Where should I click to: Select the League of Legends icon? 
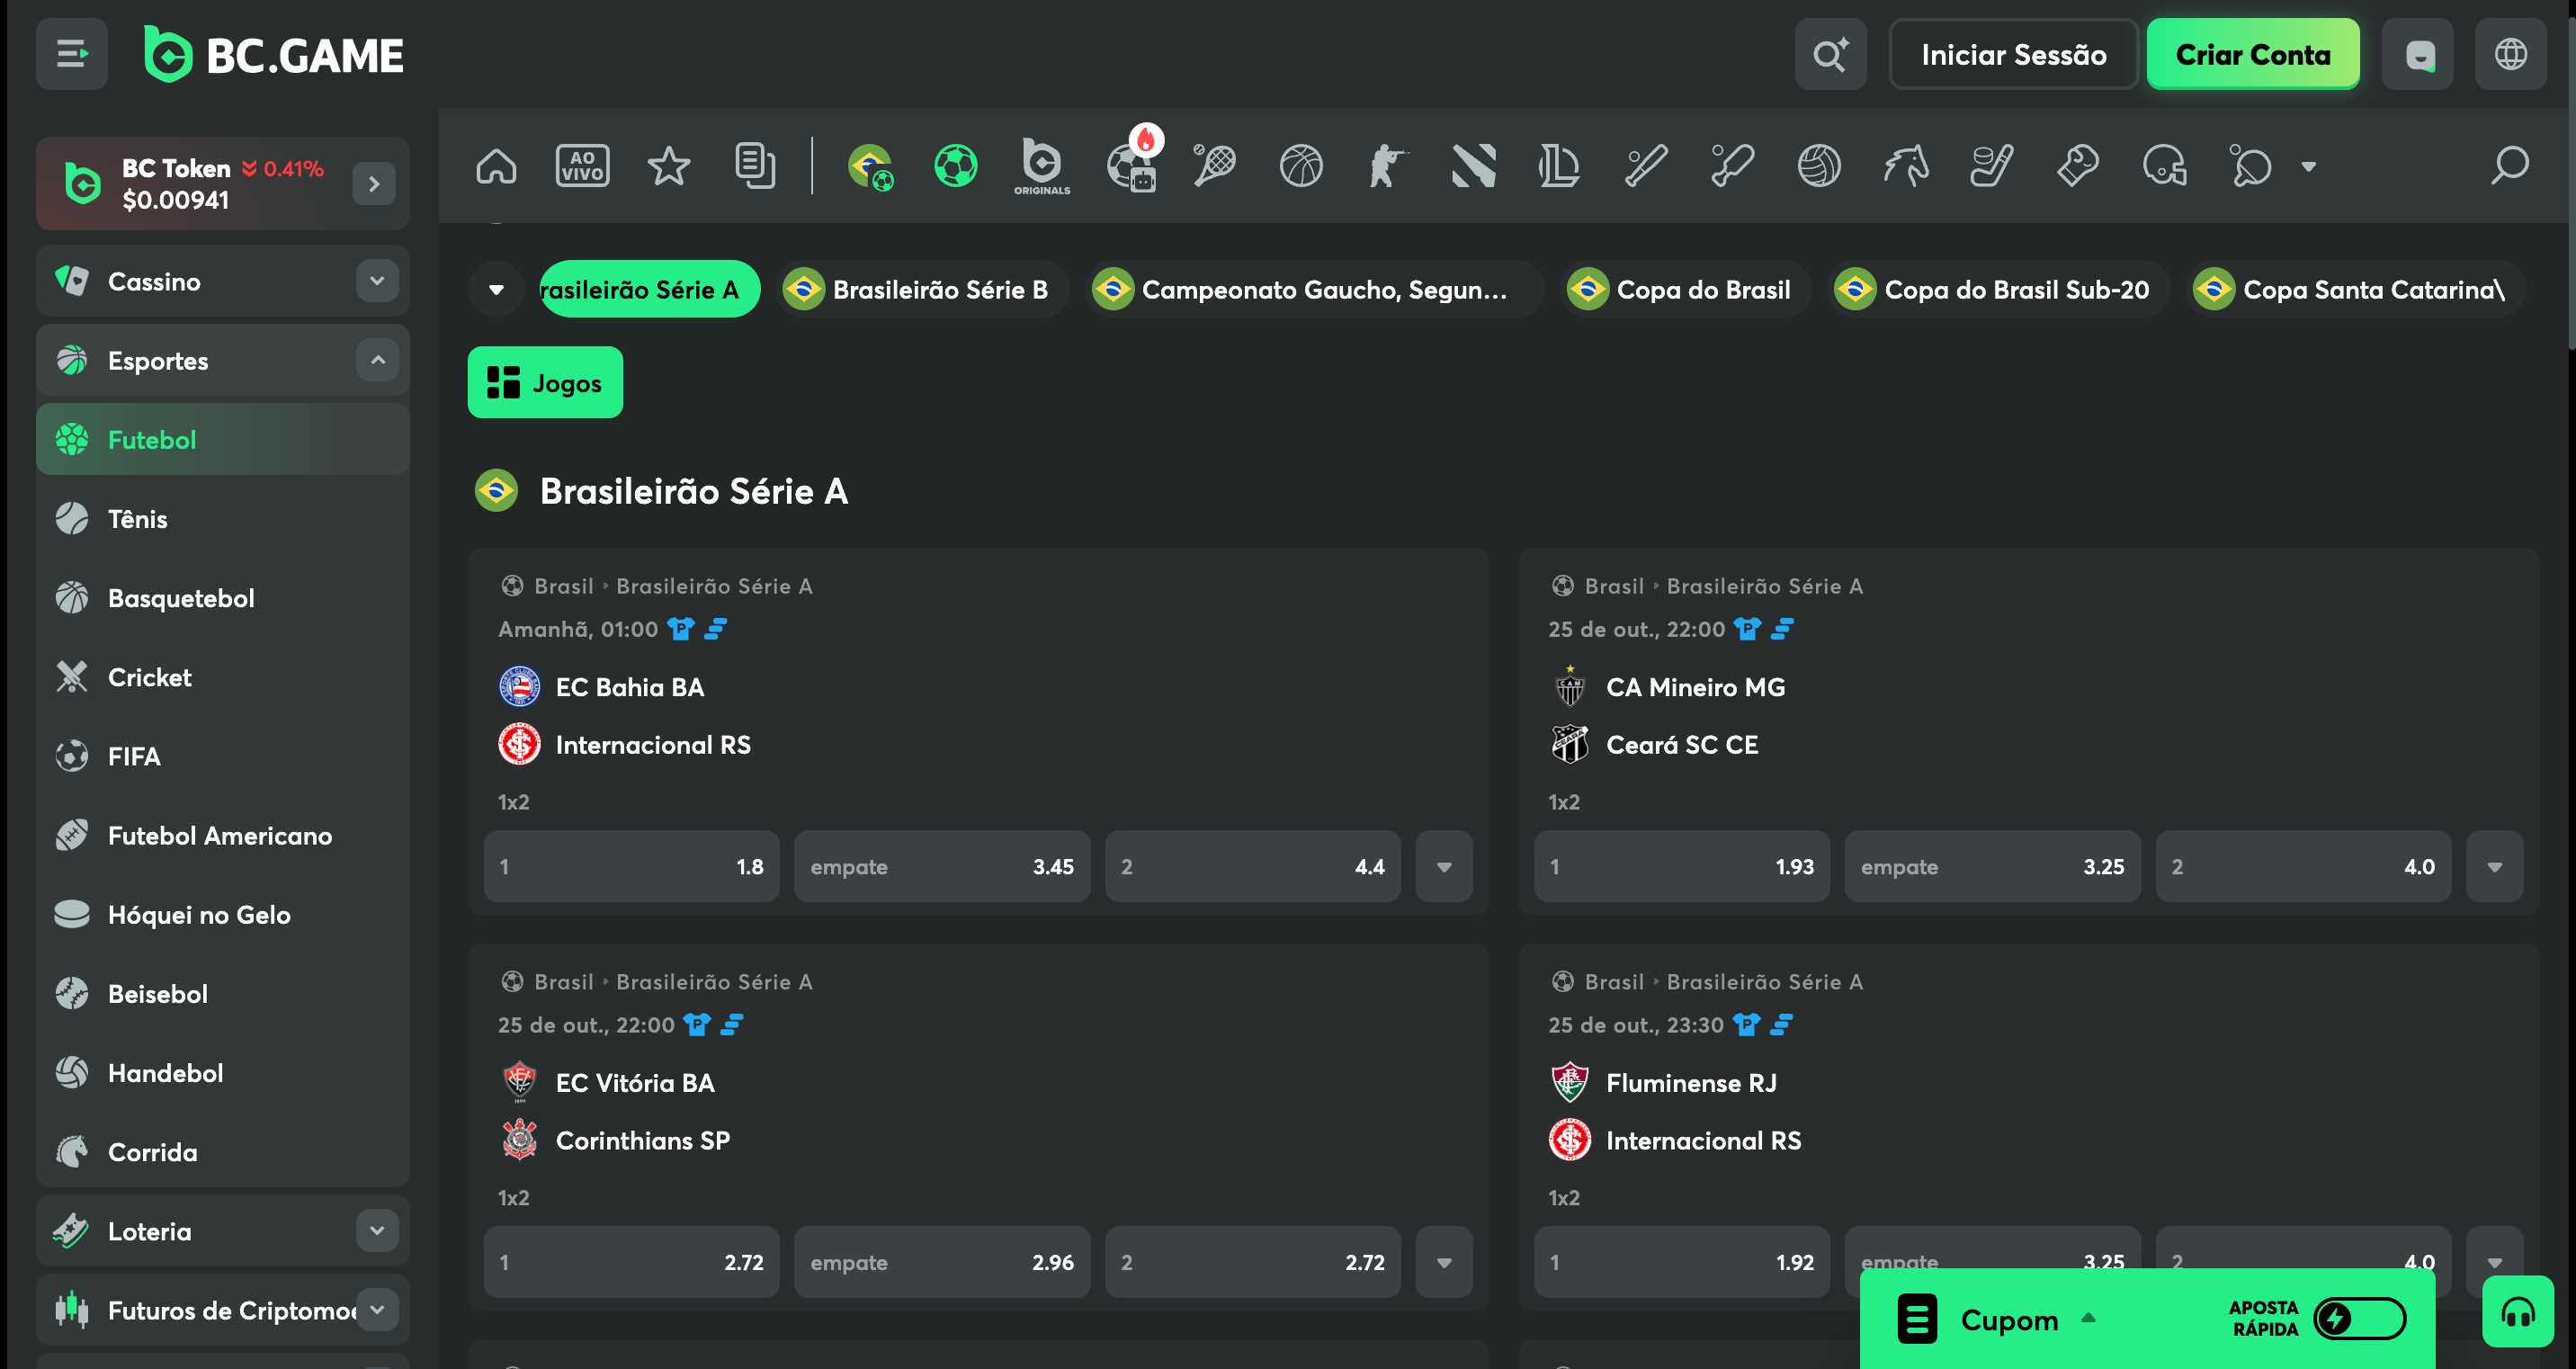pyautogui.click(x=1559, y=166)
